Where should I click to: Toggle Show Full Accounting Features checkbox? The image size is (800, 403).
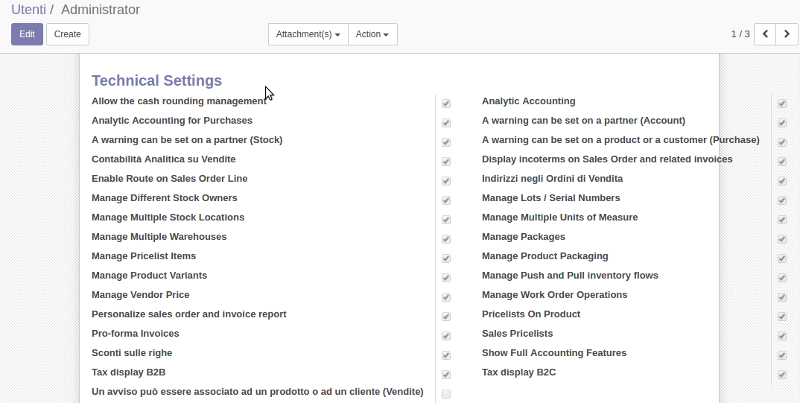[x=782, y=356]
